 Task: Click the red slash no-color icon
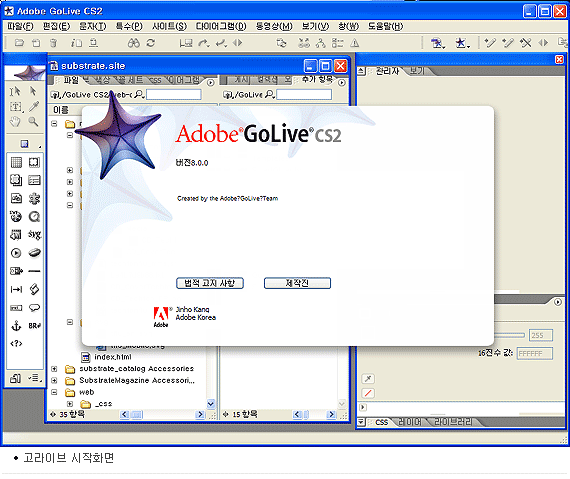coord(368,393)
